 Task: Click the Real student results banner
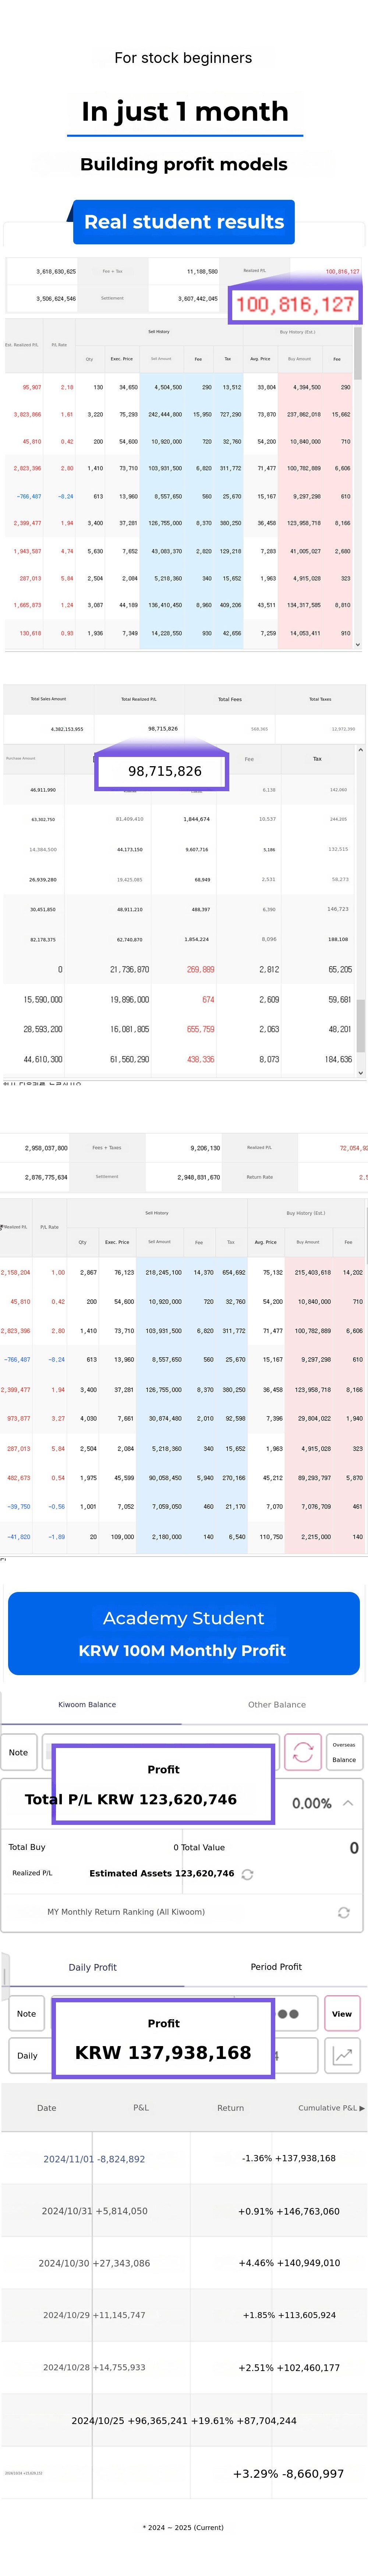click(184, 222)
